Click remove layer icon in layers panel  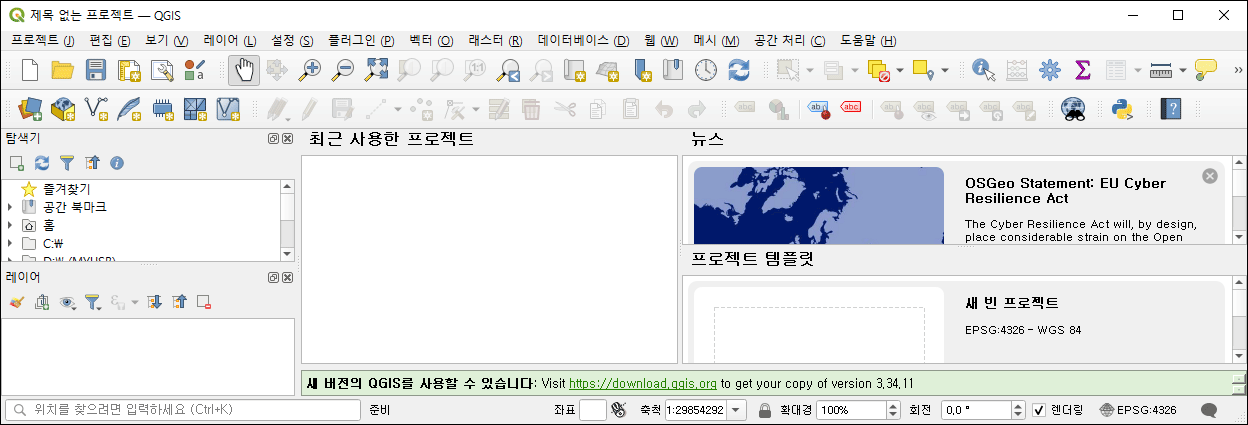(x=203, y=301)
